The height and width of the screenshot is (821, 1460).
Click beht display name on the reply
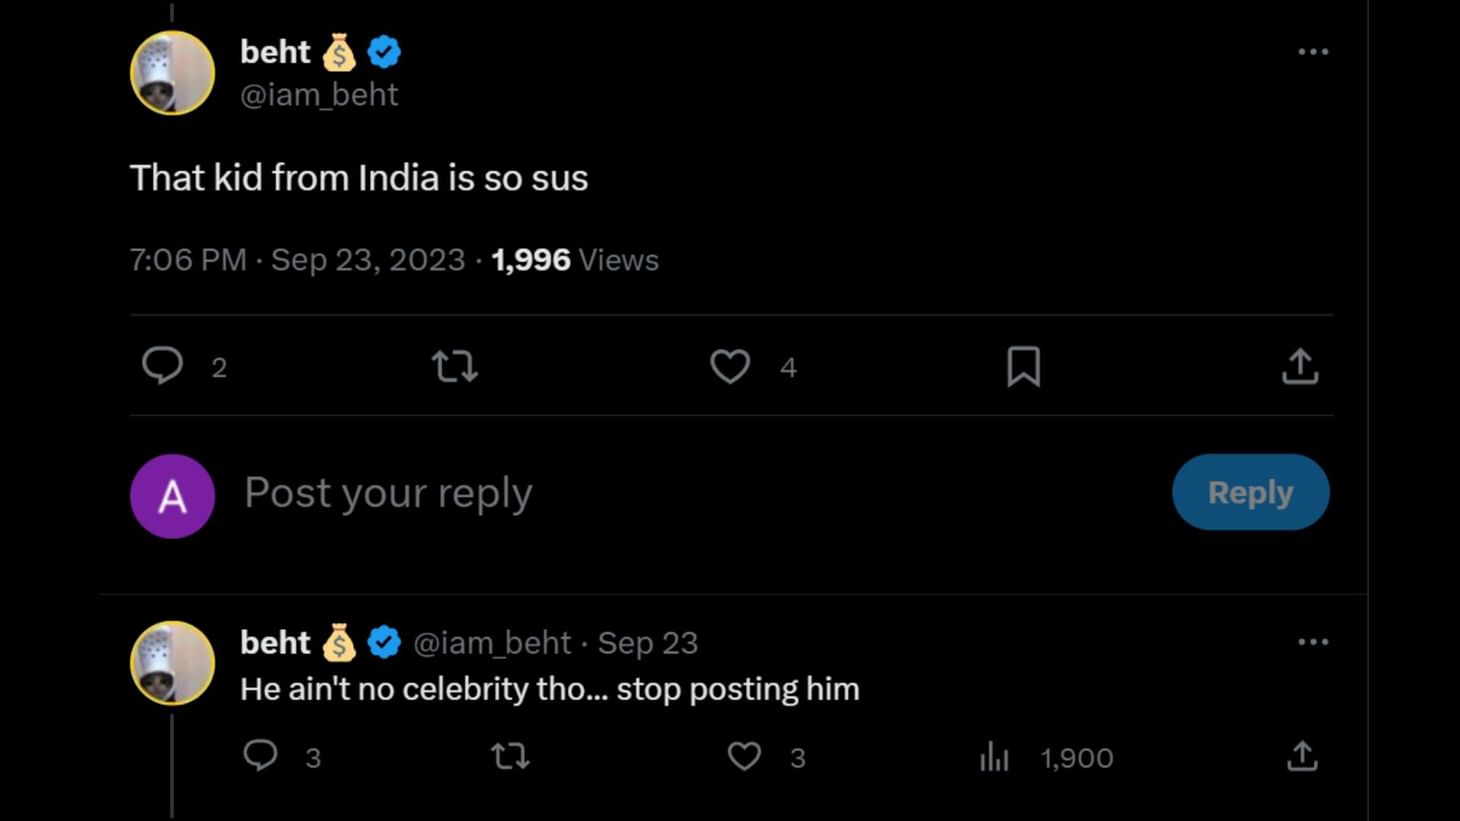[275, 642]
